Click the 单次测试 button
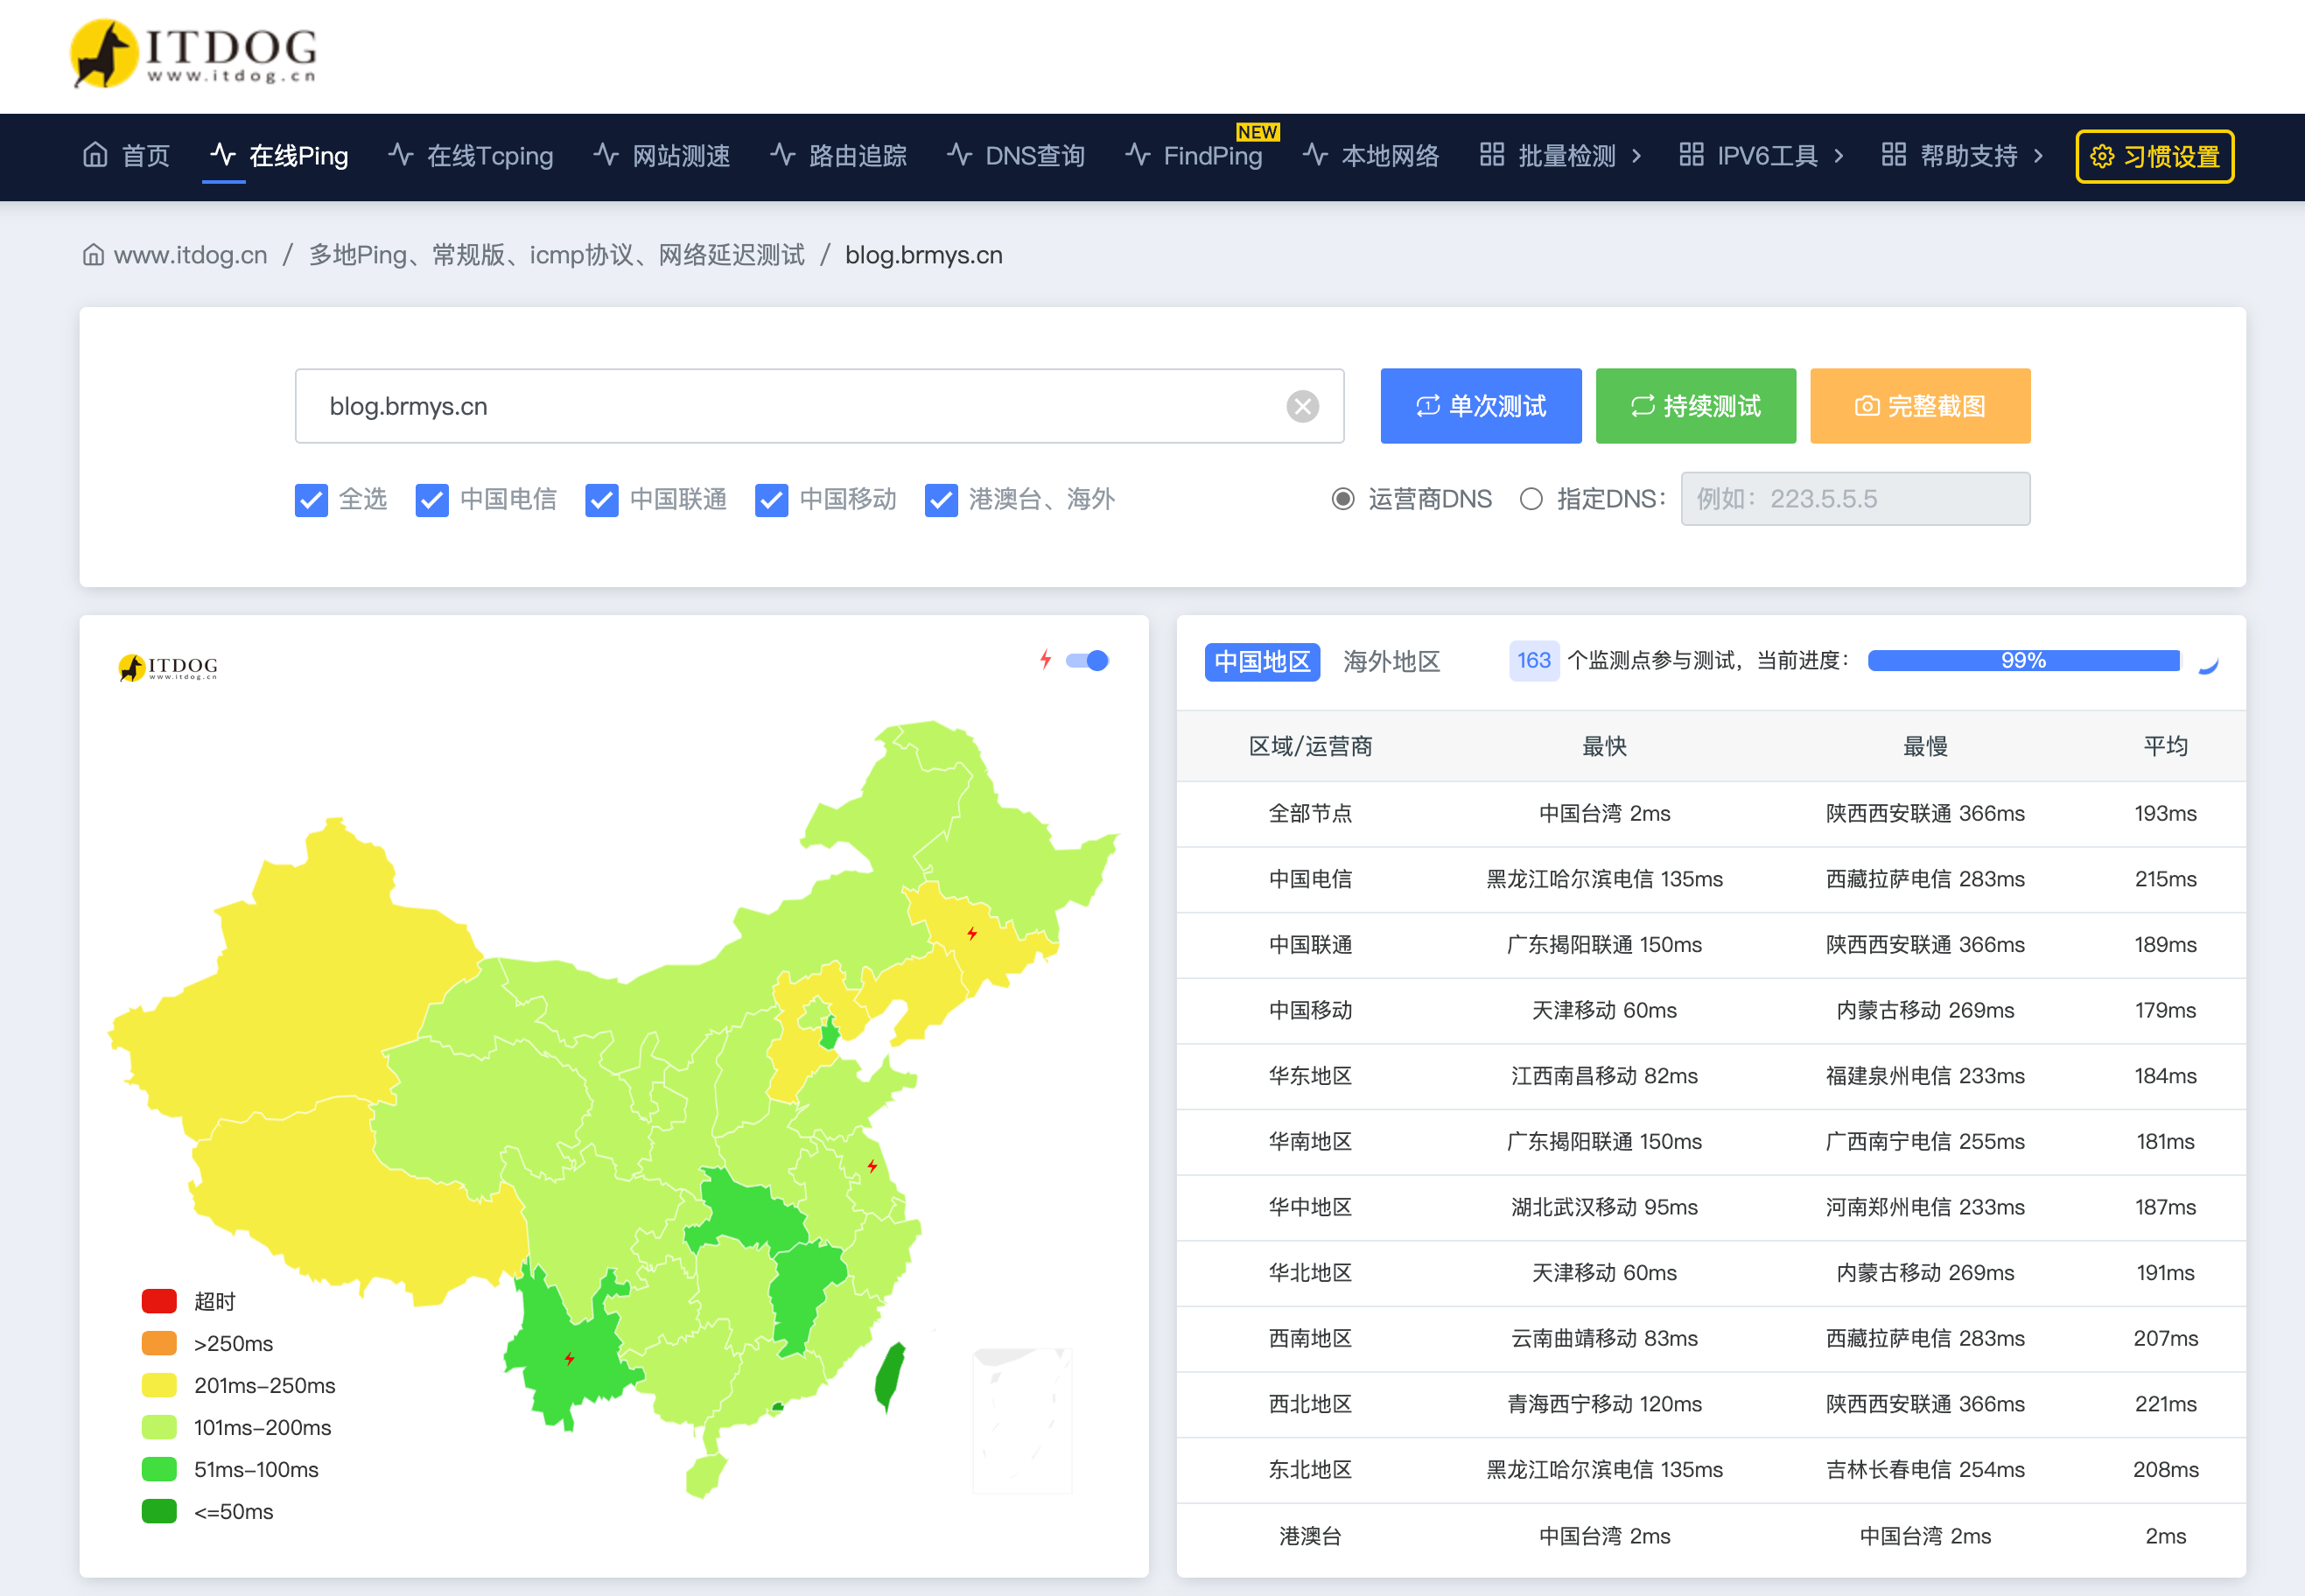 click(x=1481, y=406)
